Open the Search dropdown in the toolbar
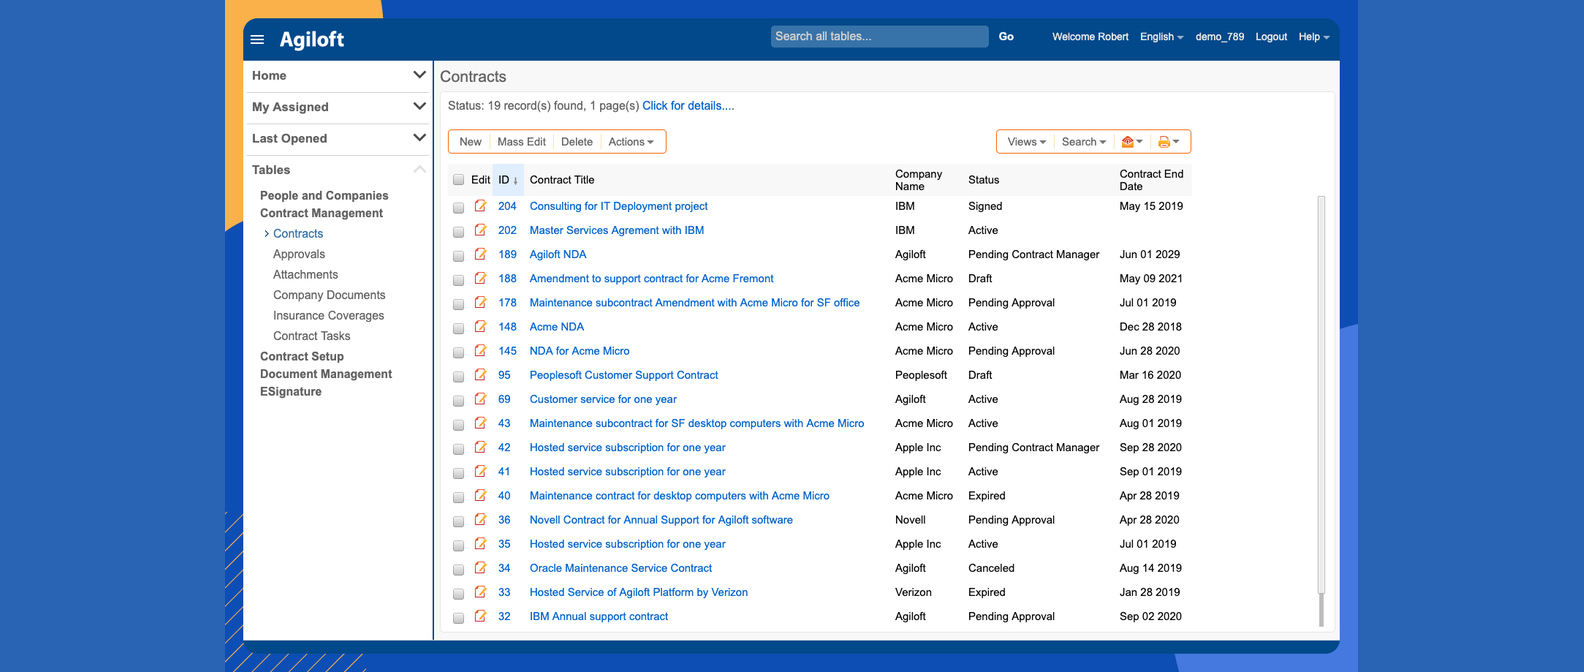 (1084, 142)
